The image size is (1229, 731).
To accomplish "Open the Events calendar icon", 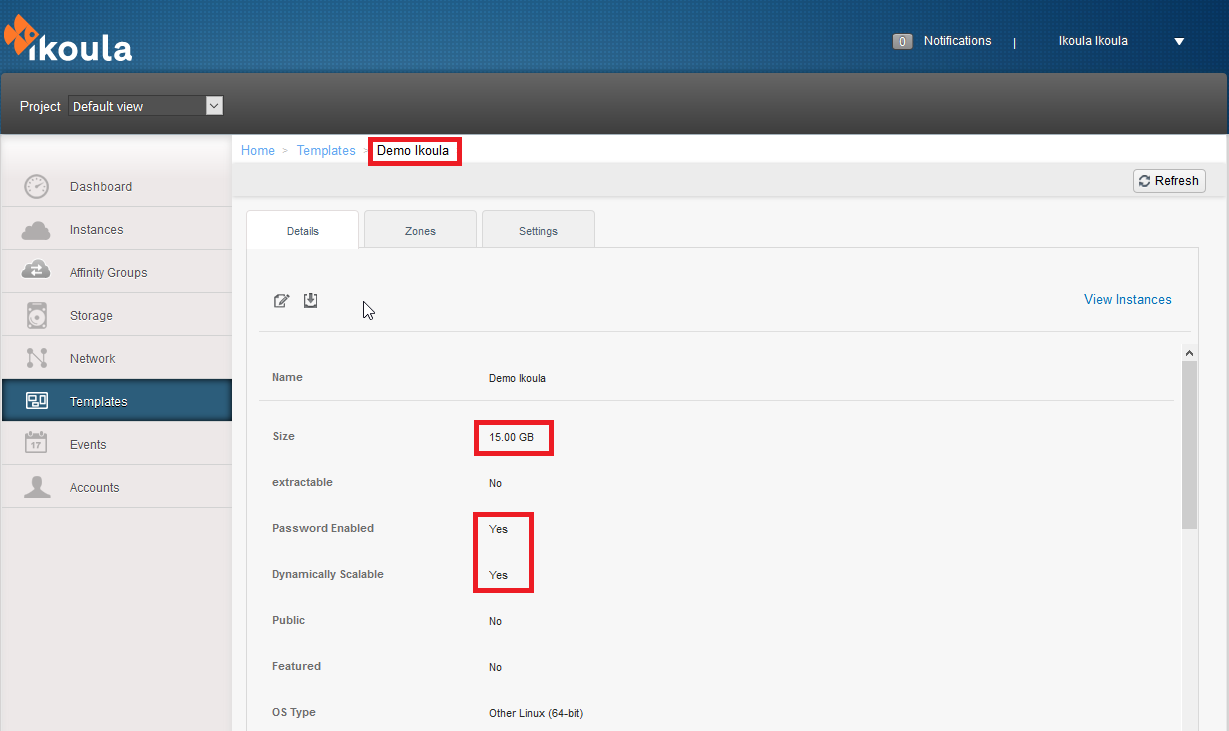I will (x=36, y=444).
